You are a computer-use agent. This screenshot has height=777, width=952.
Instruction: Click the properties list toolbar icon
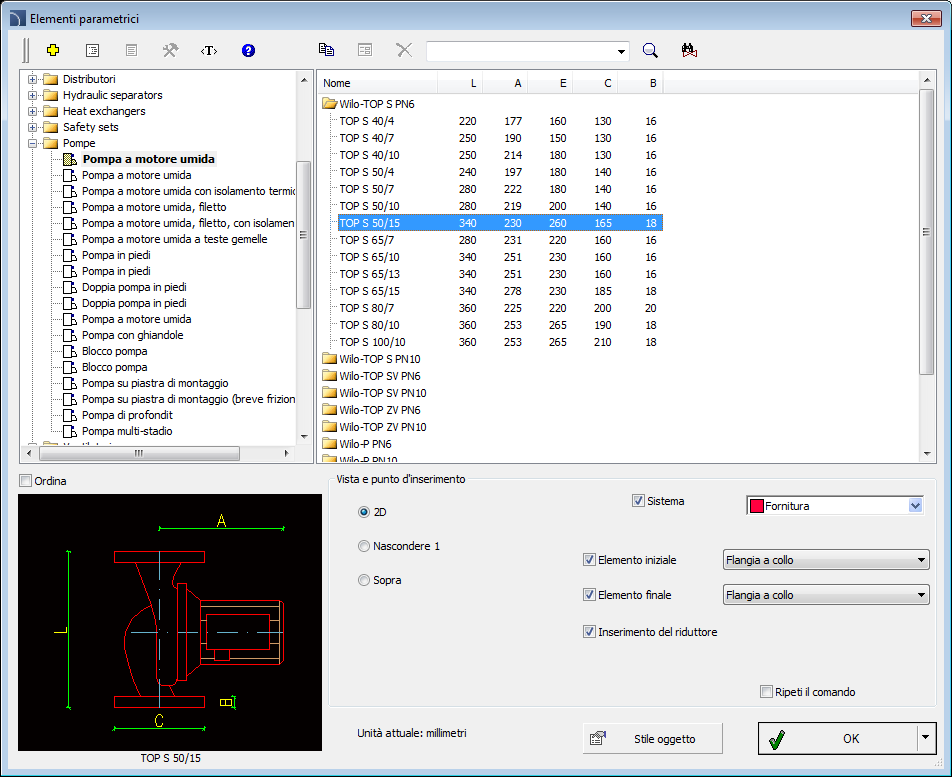92,50
